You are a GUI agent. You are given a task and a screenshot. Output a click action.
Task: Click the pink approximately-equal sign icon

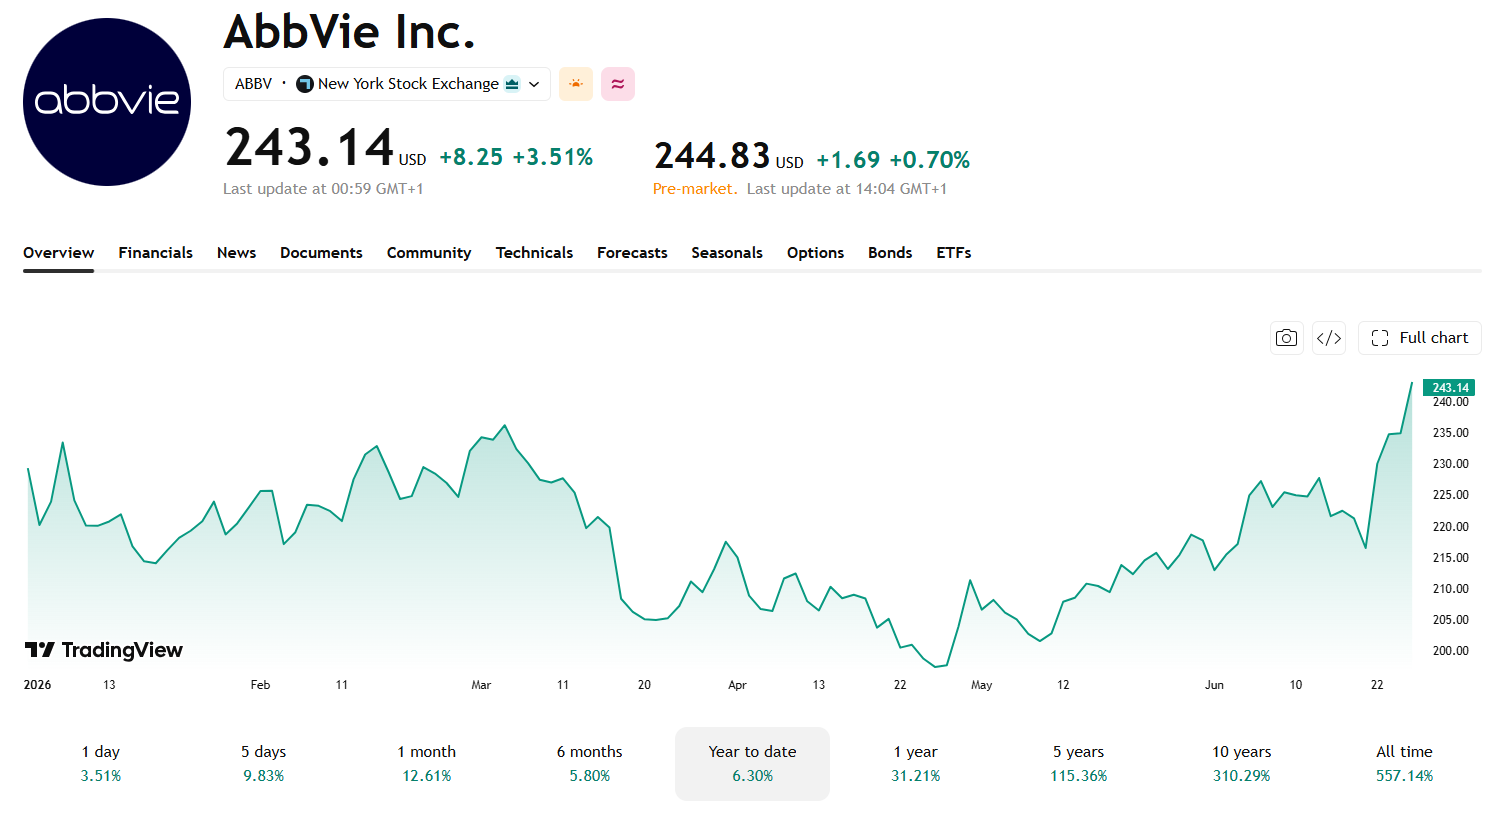coord(618,84)
